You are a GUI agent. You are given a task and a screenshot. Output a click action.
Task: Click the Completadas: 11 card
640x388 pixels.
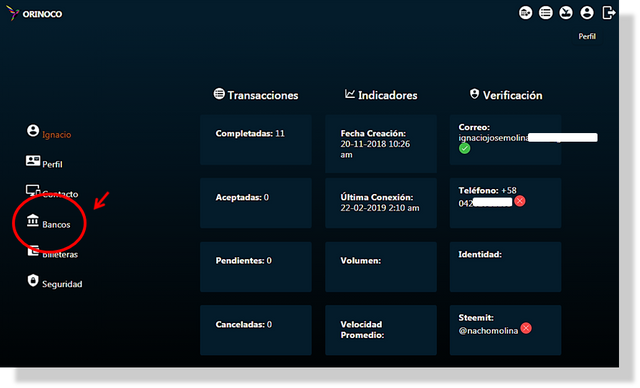256,140
